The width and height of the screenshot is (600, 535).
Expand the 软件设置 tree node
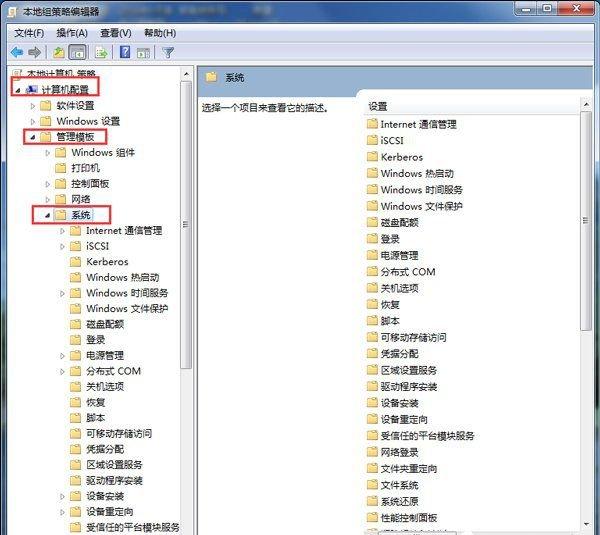pos(33,106)
